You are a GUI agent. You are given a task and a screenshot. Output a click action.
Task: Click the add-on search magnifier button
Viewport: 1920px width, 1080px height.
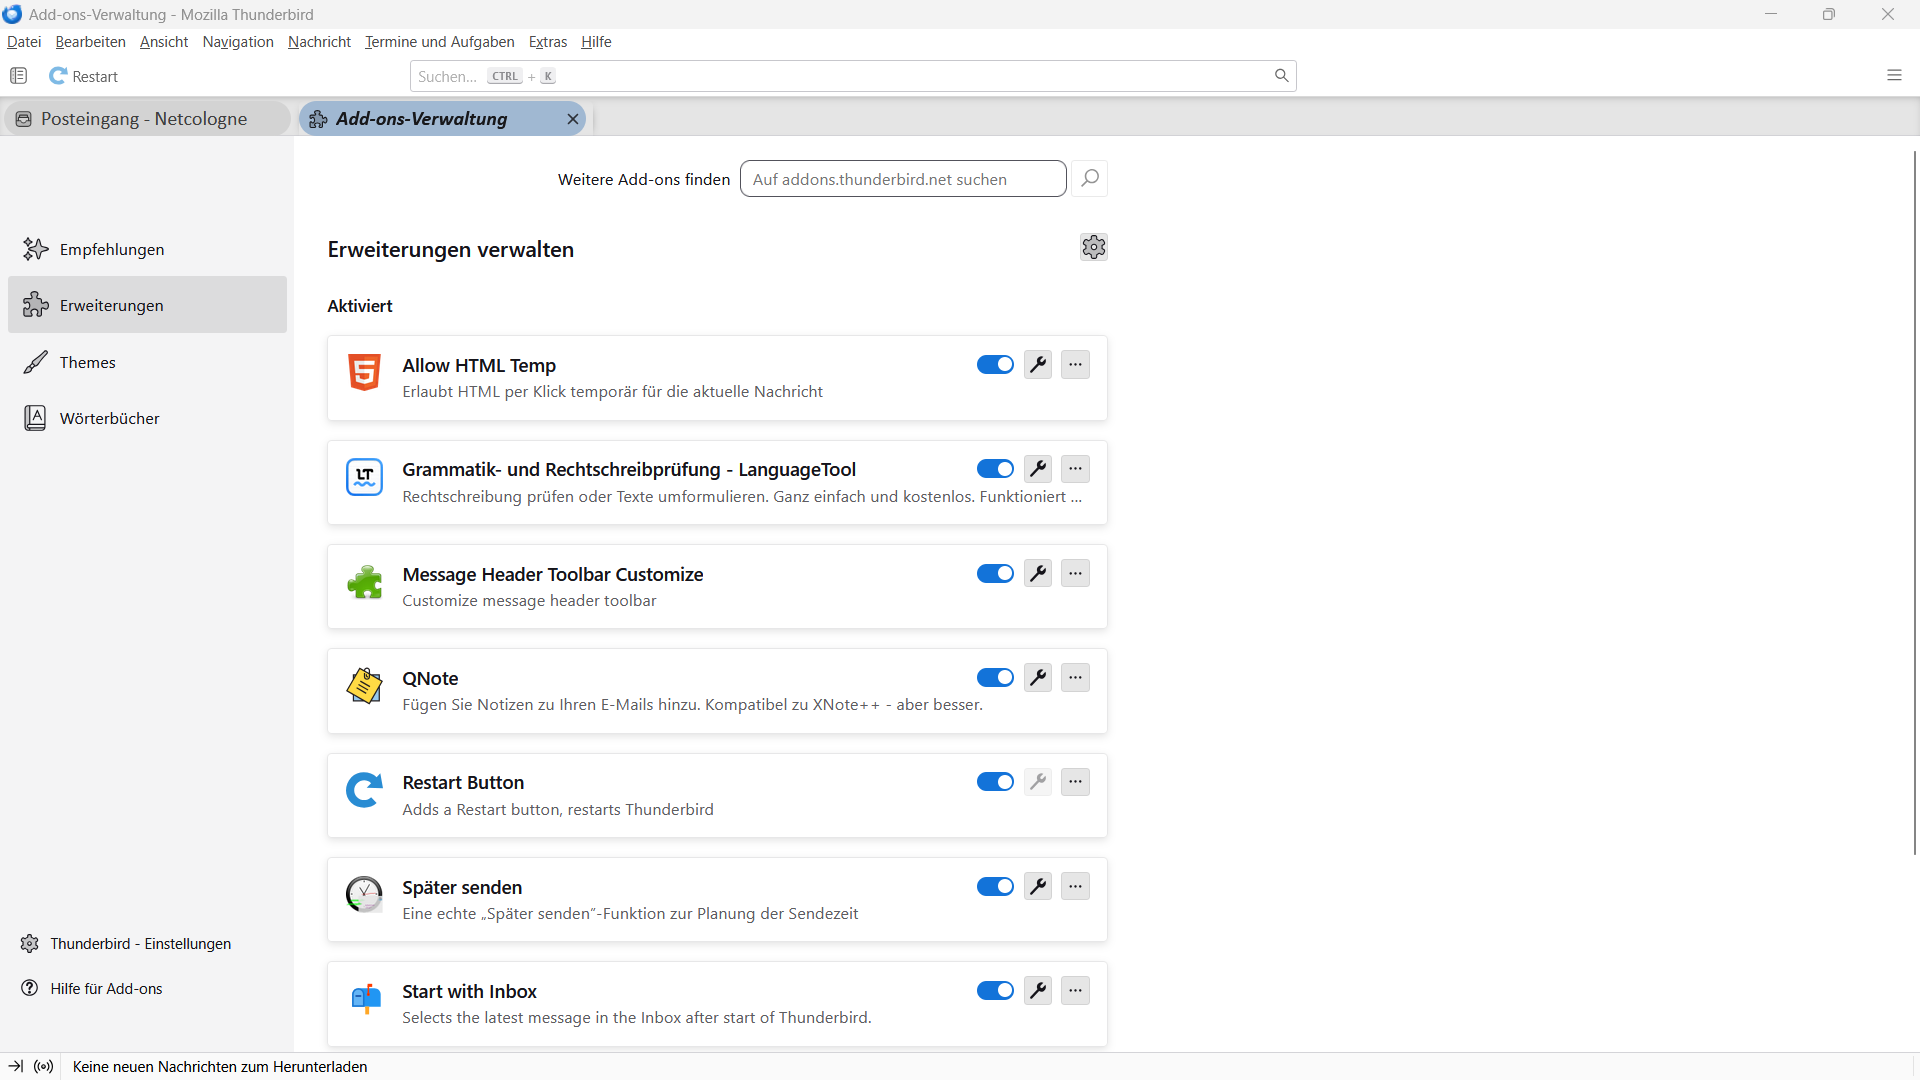(1090, 179)
